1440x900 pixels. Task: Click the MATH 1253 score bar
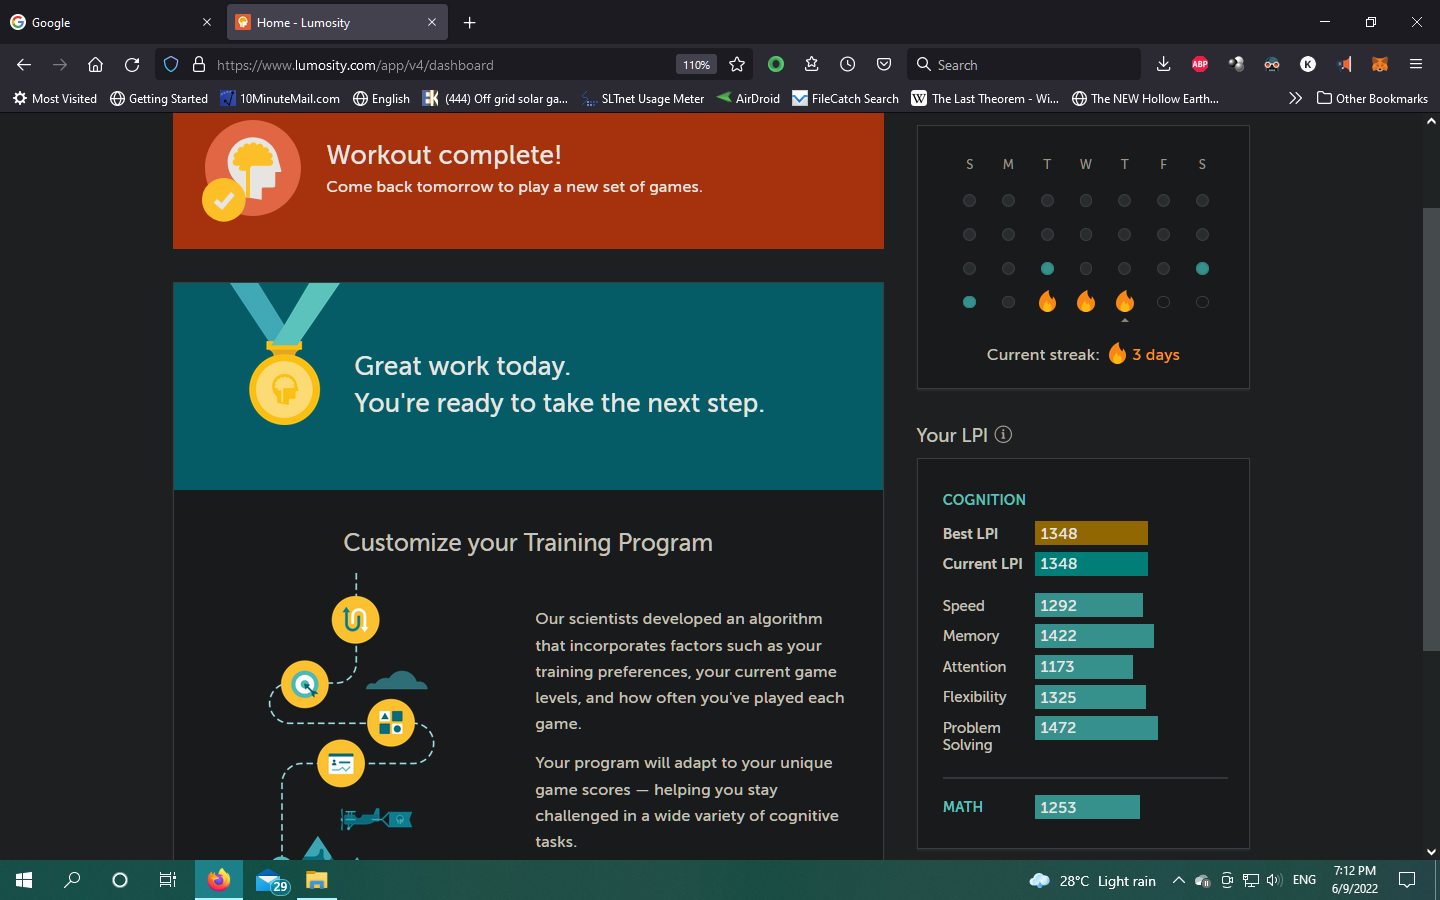tap(1087, 807)
